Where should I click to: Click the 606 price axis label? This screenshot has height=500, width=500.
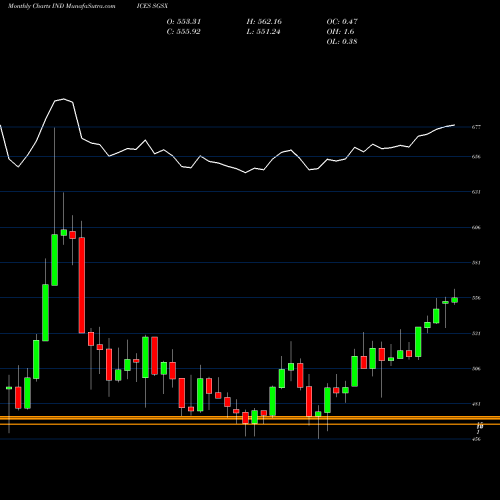click(x=476, y=227)
